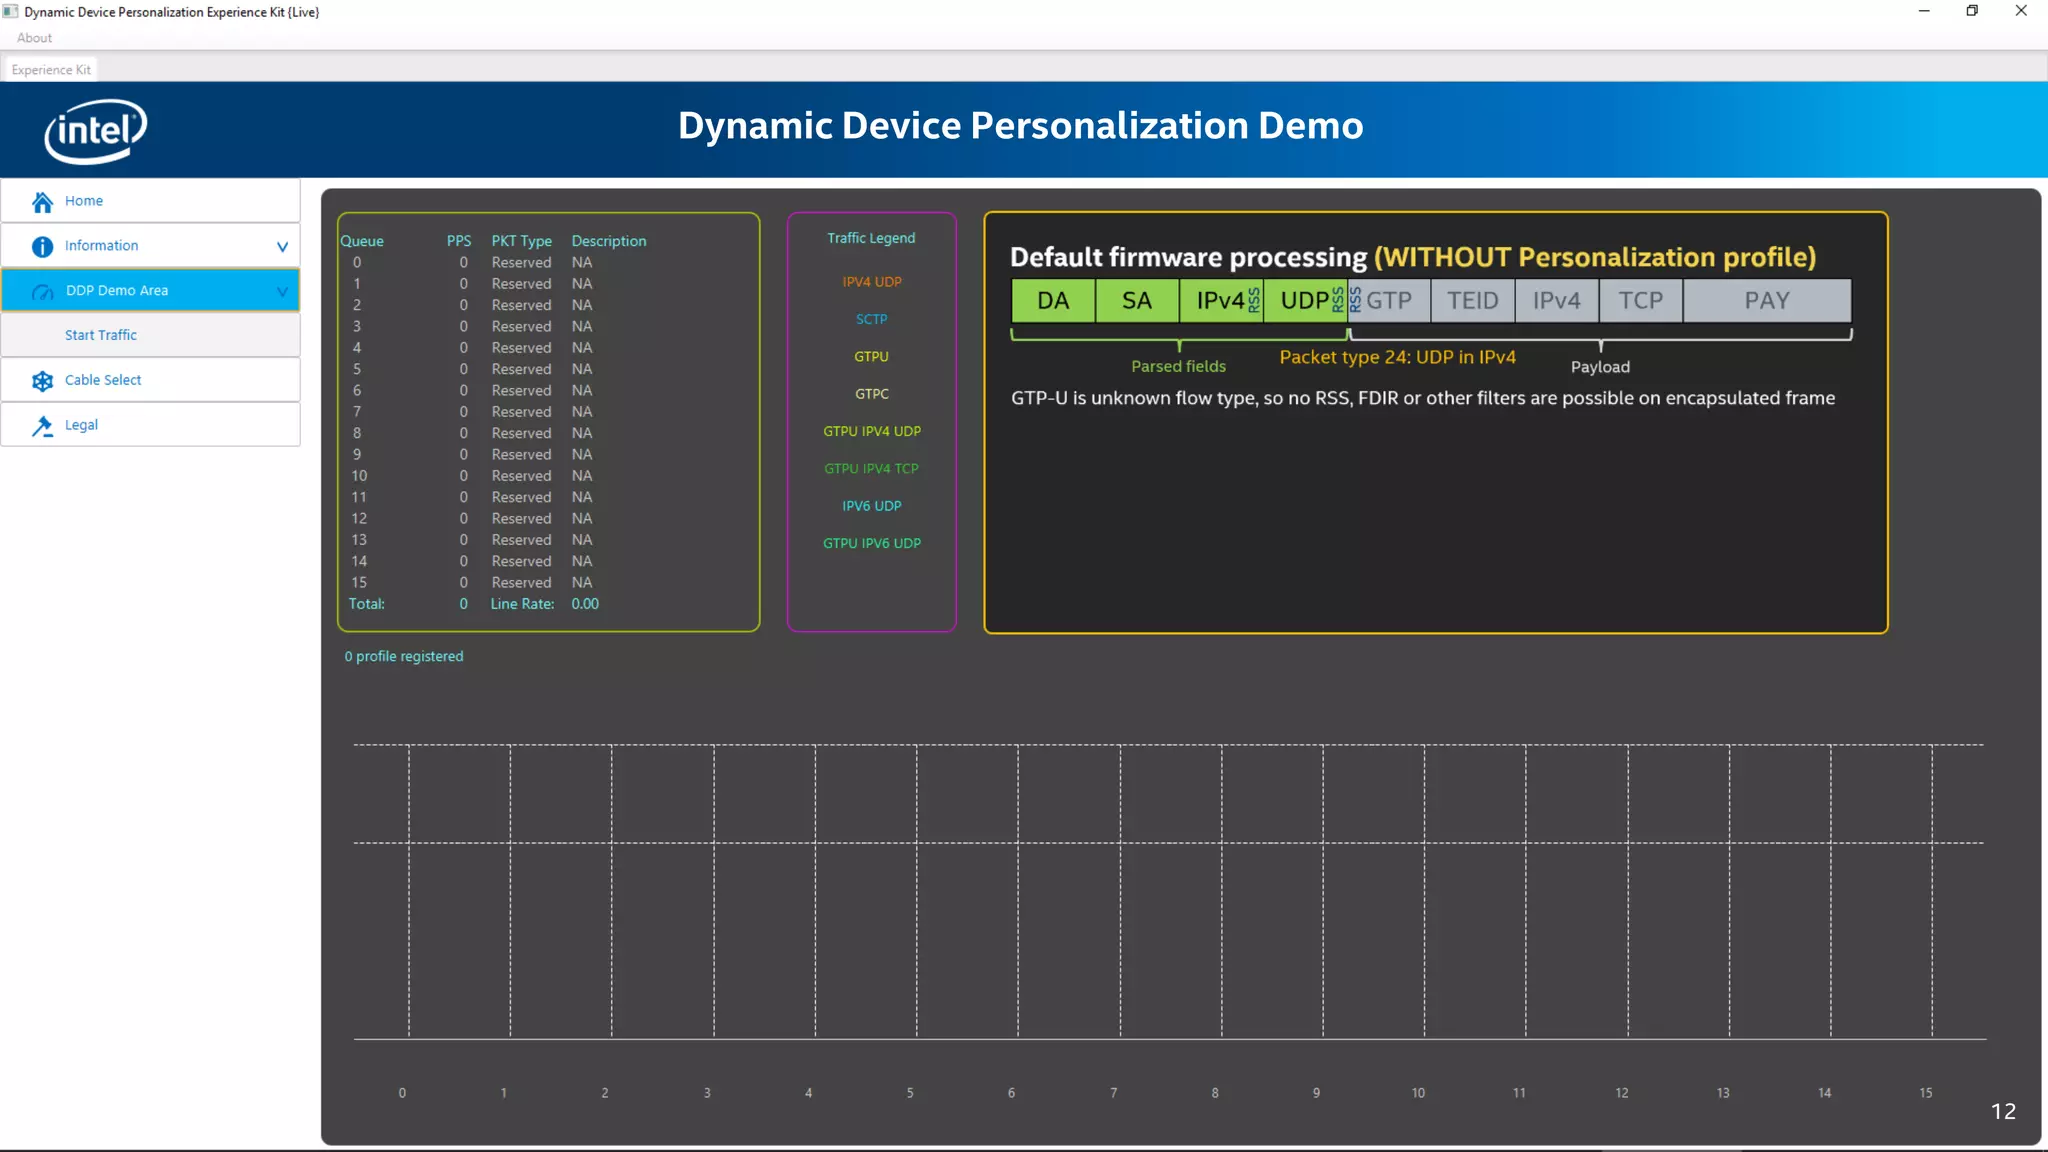2048x1152 pixels.
Task: Click the Intel logo in the banner
Action: tap(96, 131)
